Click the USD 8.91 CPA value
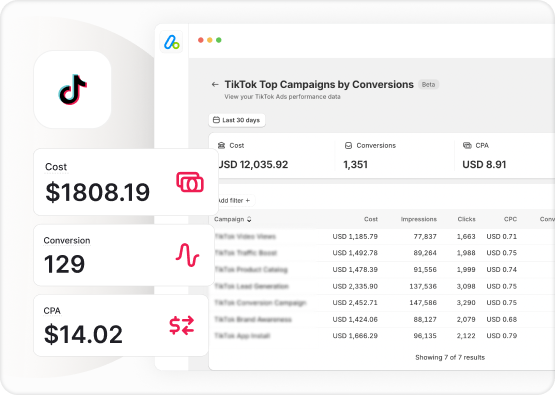555x395 pixels. coord(484,165)
